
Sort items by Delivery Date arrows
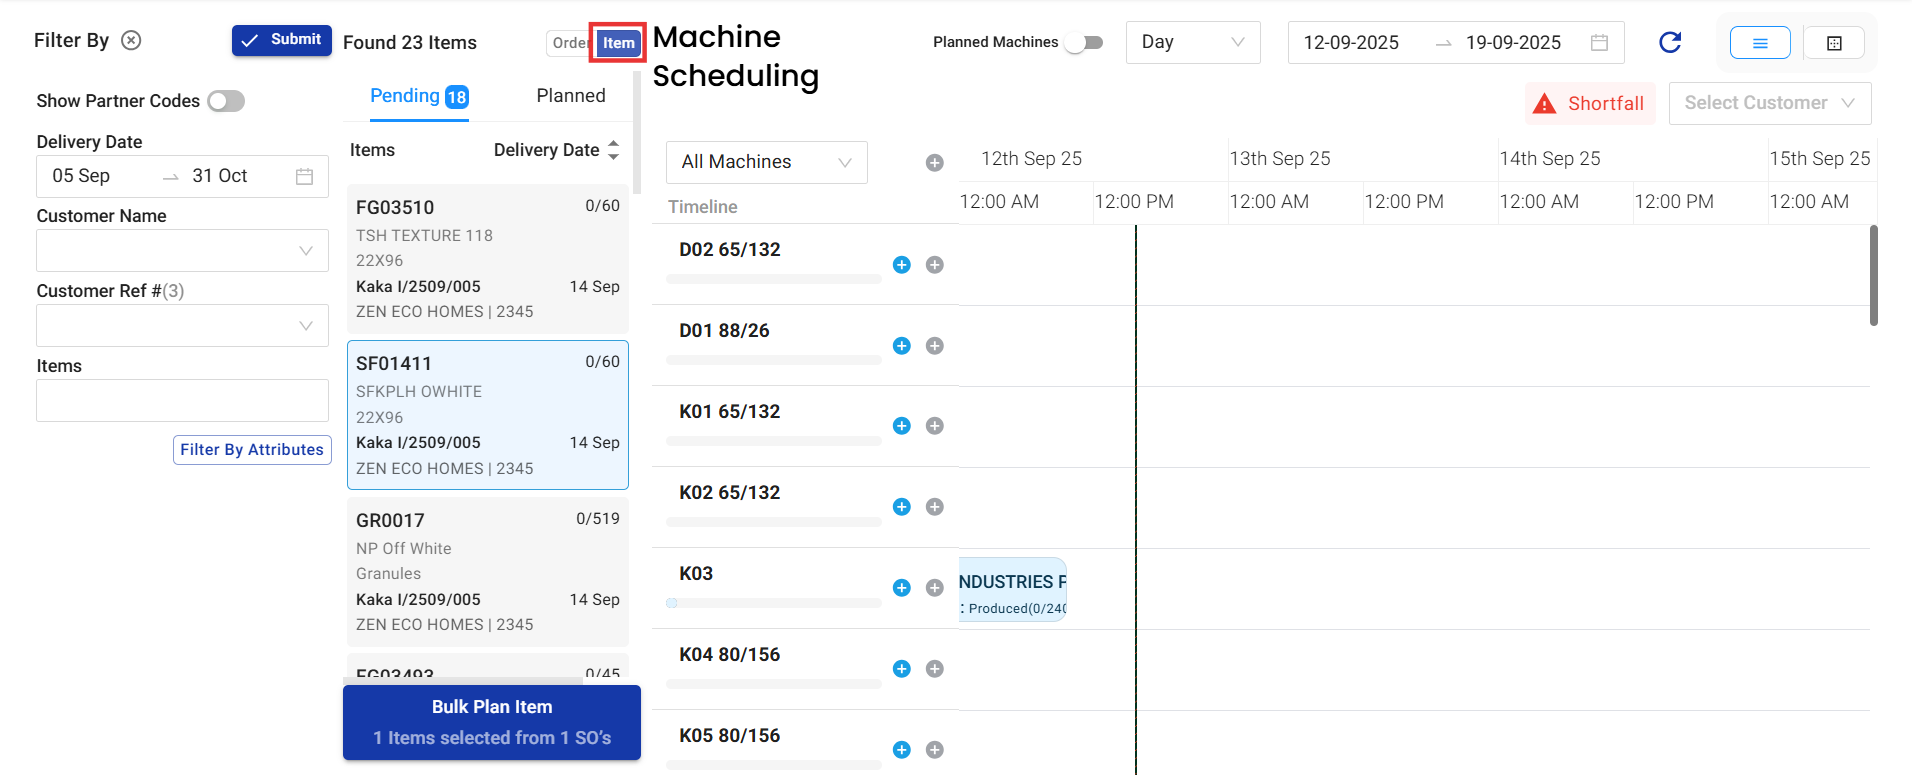coord(613,150)
